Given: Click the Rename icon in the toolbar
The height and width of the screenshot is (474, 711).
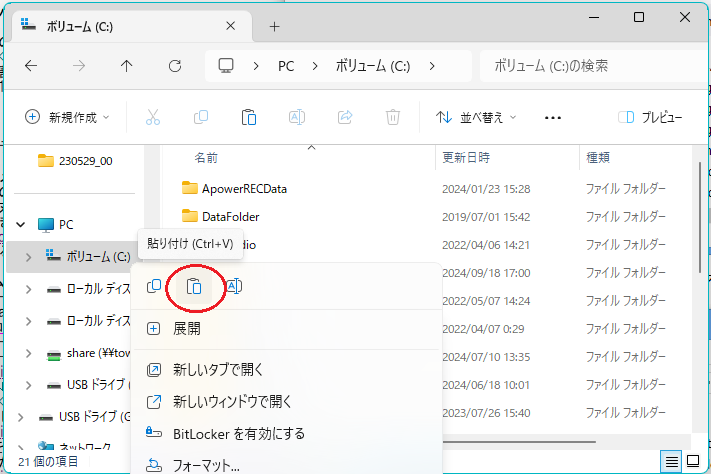Looking at the screenshot, I should point(297,117).
